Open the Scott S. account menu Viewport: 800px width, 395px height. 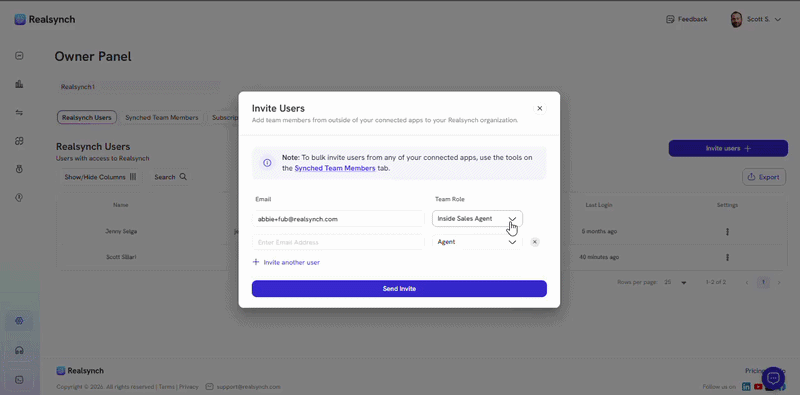click(756, 19)
